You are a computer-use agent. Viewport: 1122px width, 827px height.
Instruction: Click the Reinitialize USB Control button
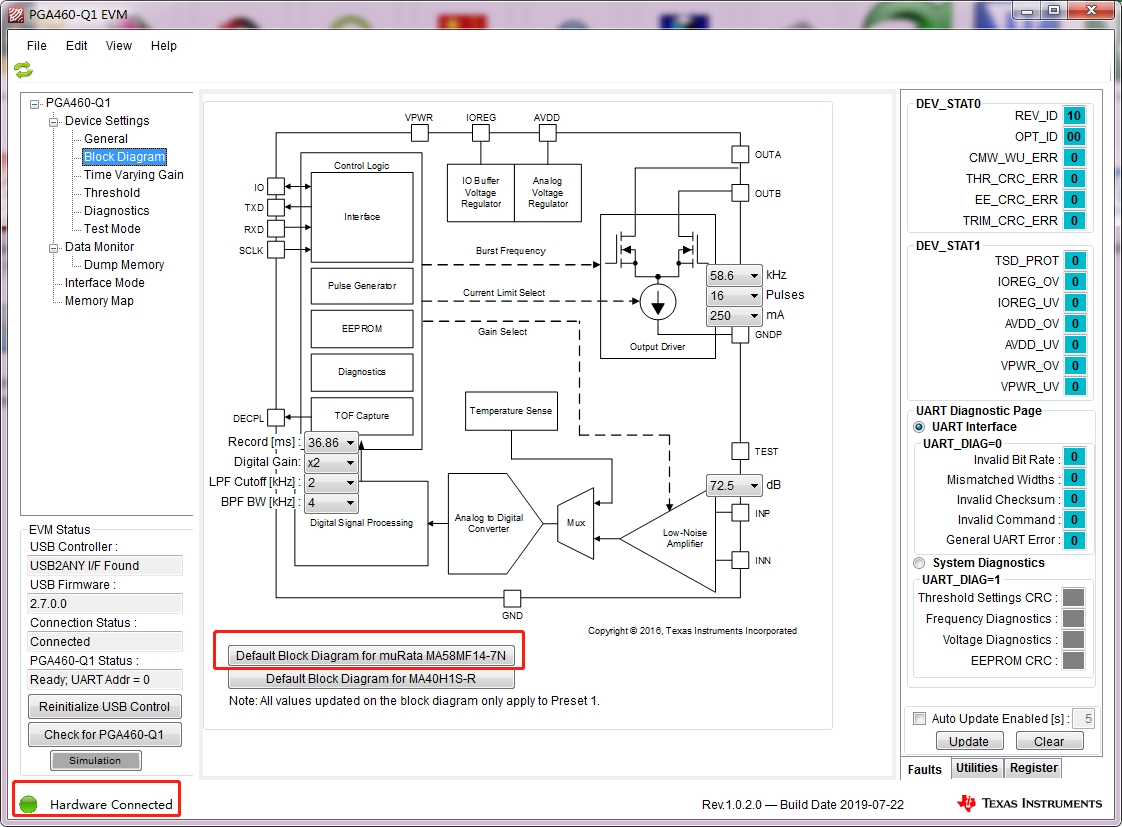point(104,706)
